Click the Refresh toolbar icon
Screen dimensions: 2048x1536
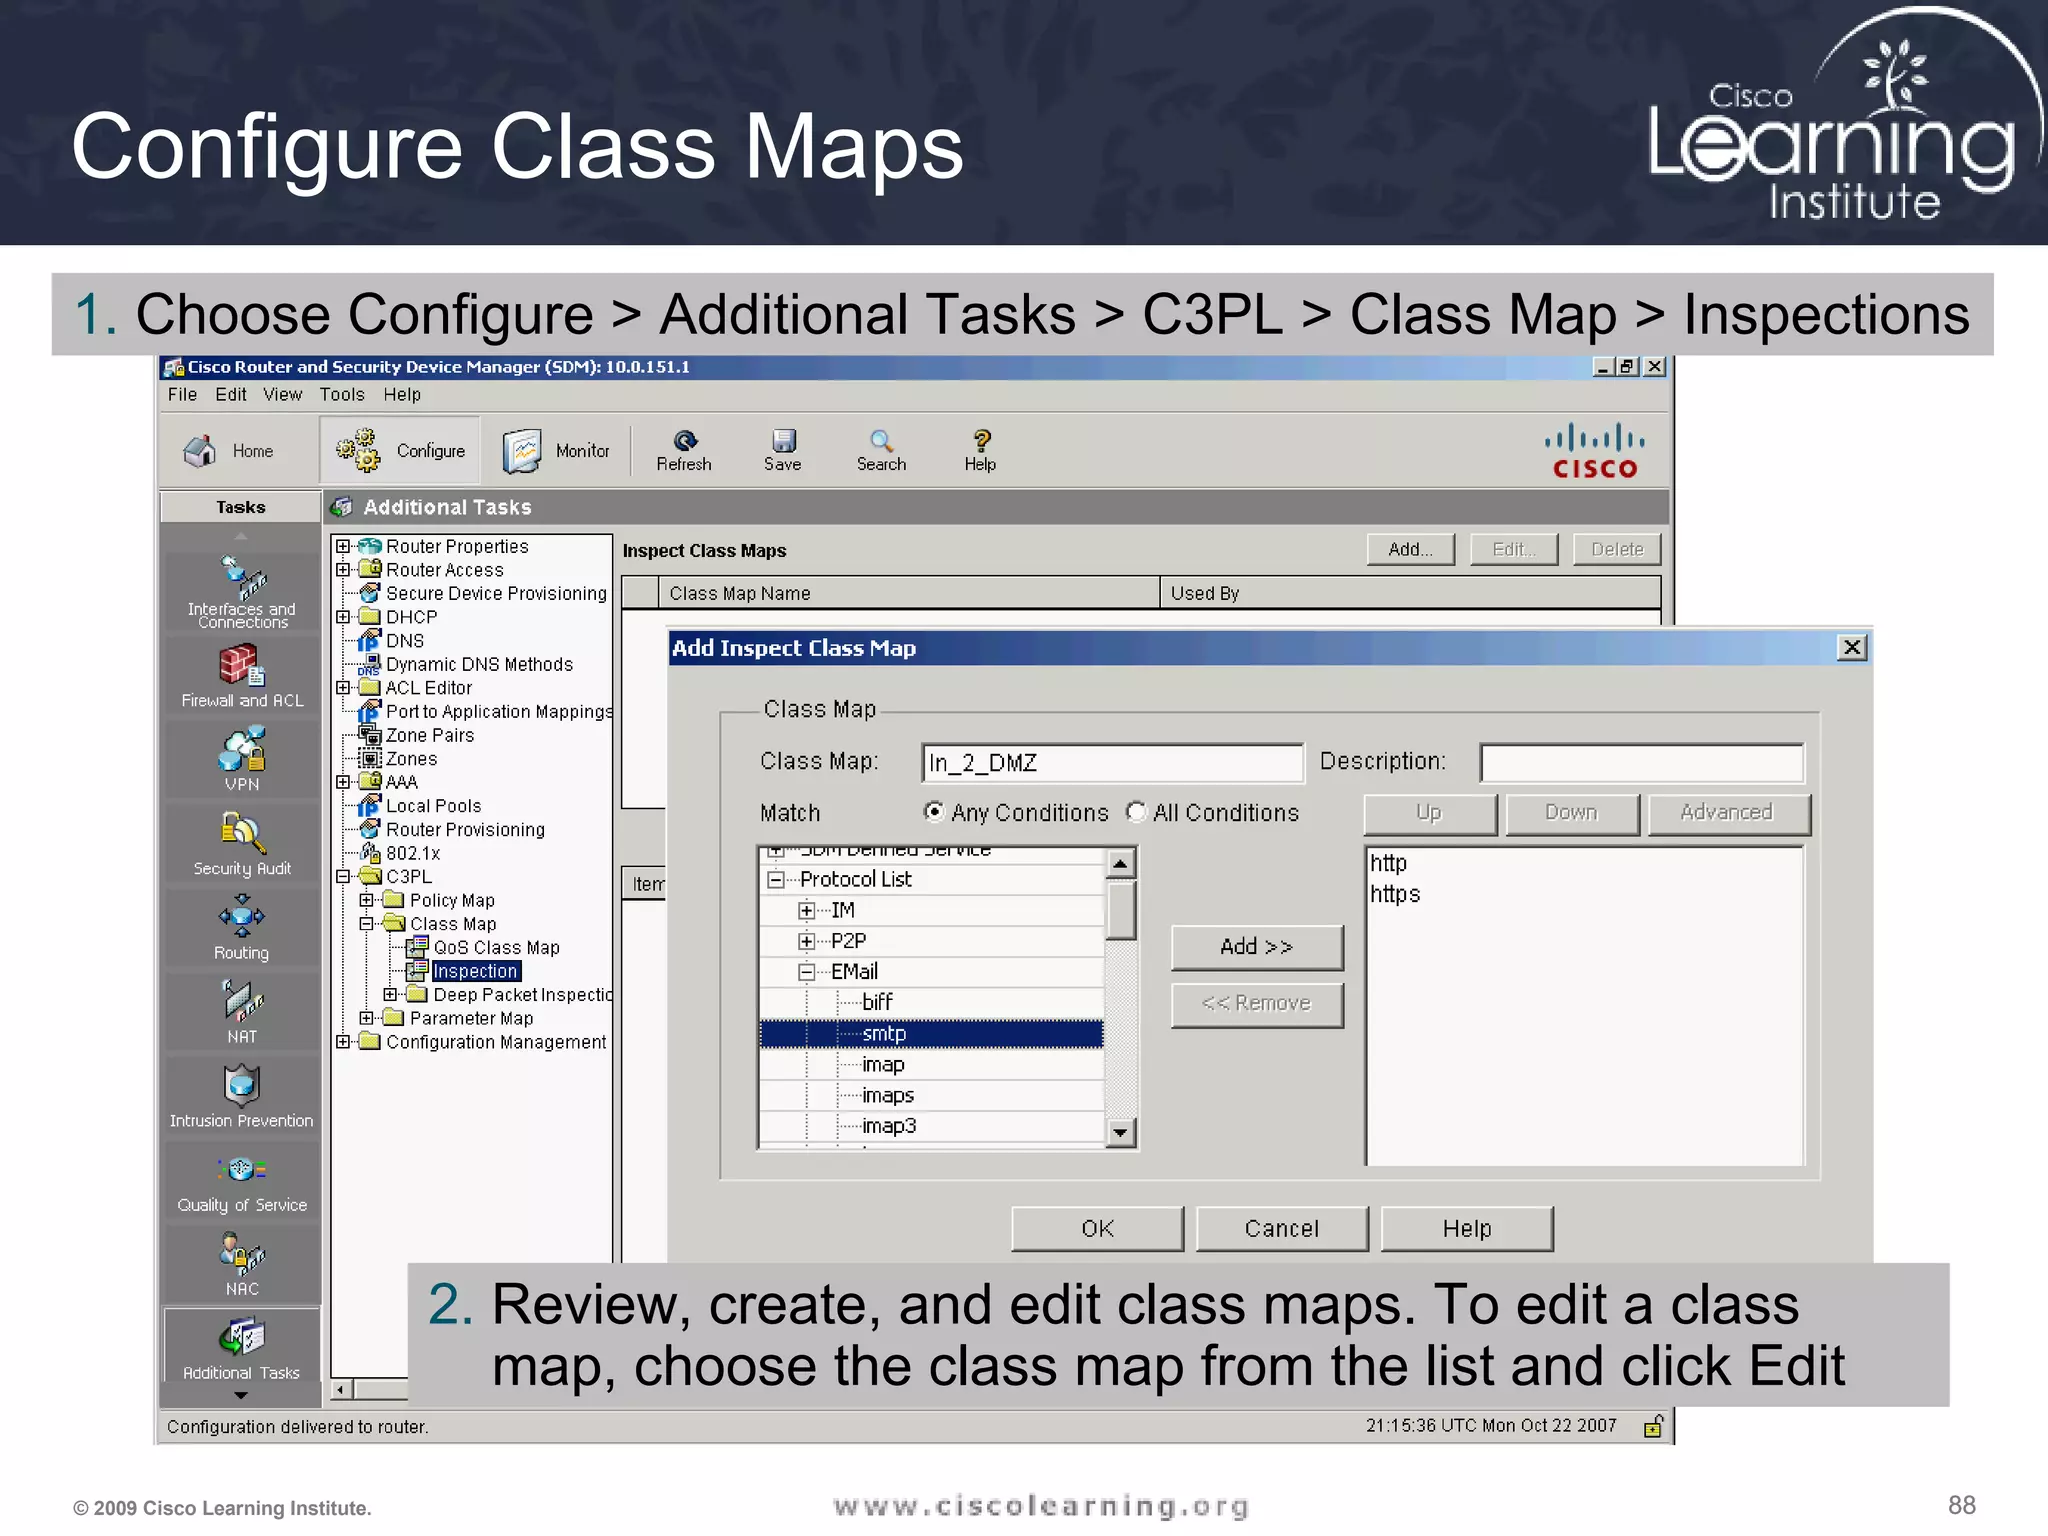coord(684,450)
